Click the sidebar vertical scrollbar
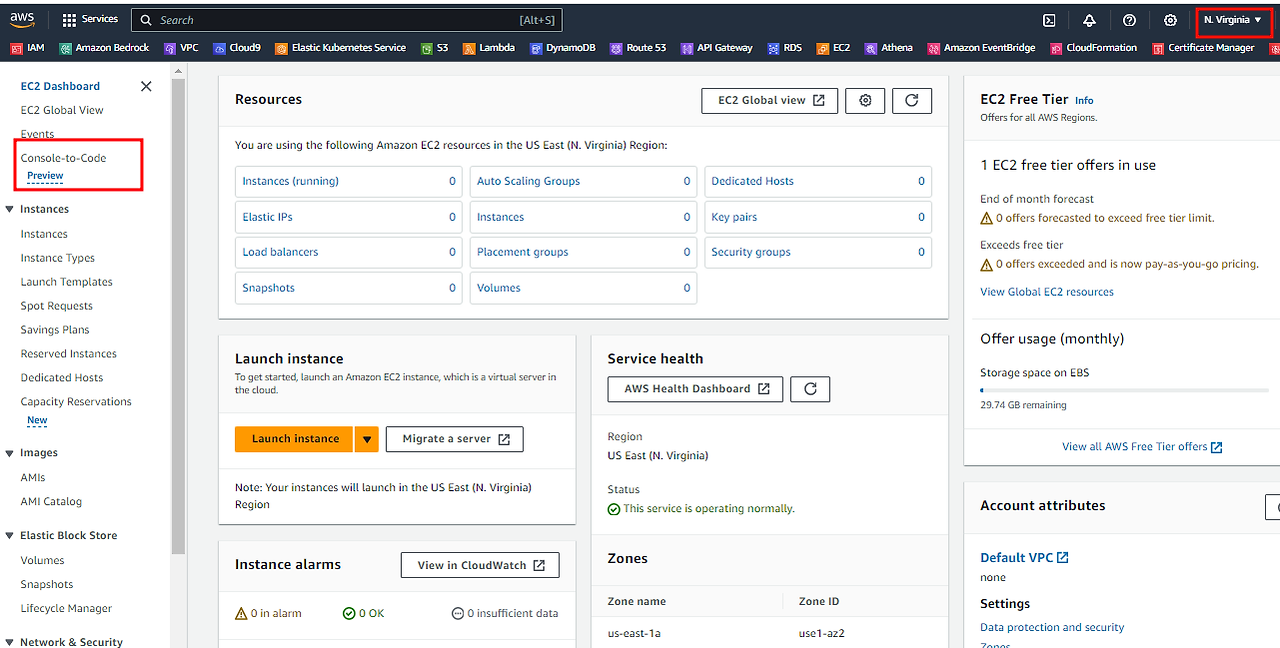Viewport: 1280px width, 648px height. [x=178, y=314]
